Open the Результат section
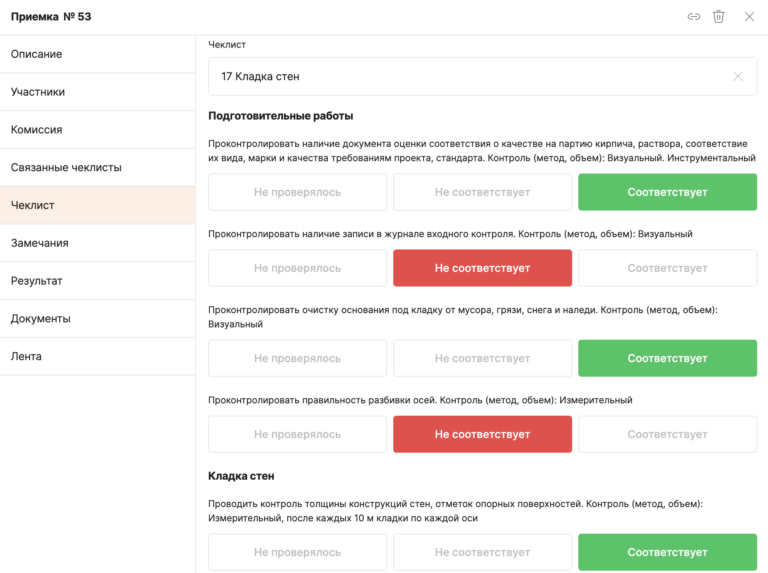This screenshot has height=573, width=768. [x=97, y=281]
